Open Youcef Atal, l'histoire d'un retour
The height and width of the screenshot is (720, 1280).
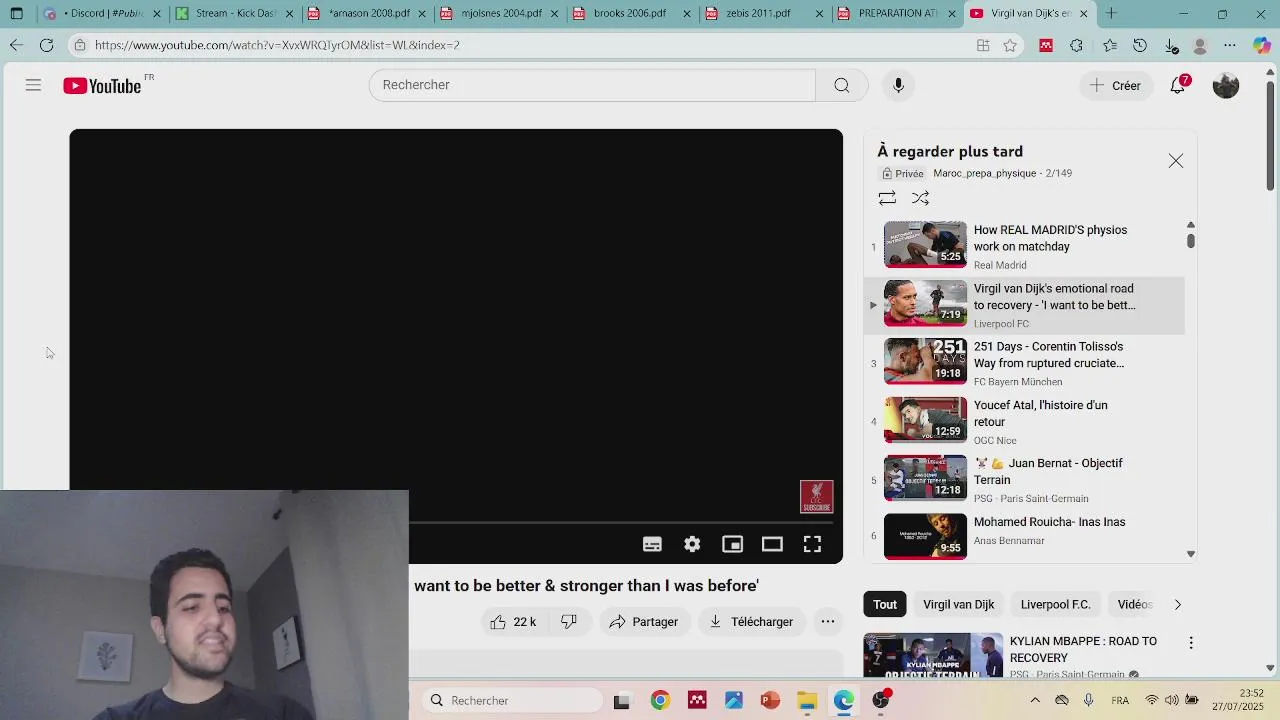(x=1024, y=420)
